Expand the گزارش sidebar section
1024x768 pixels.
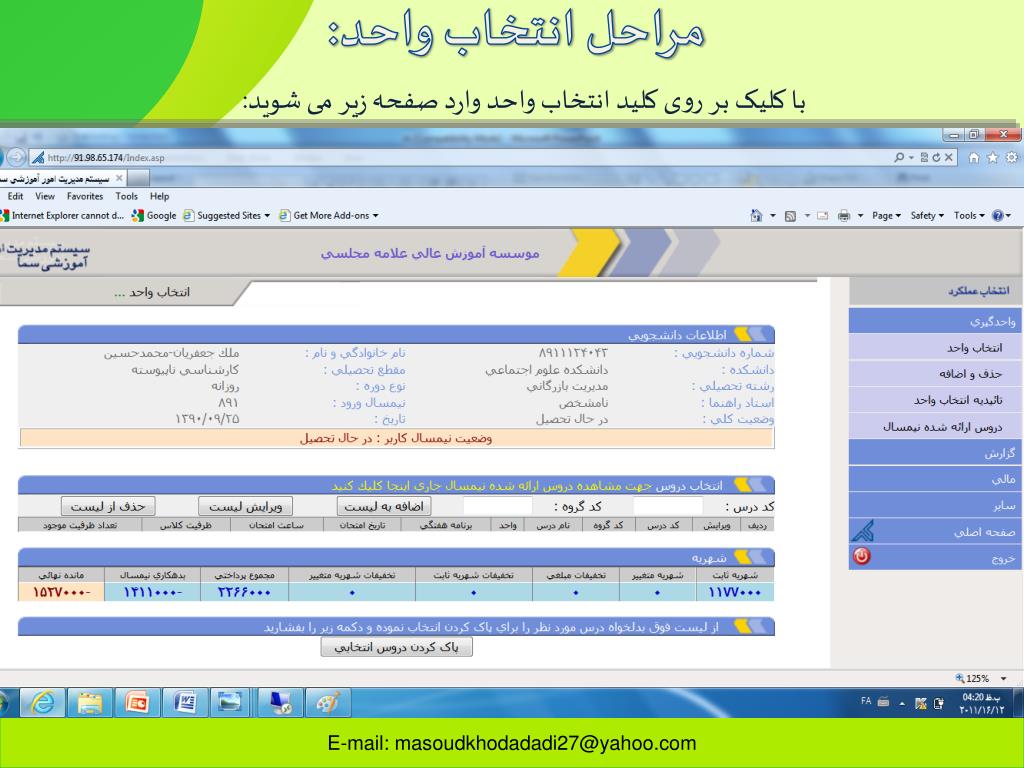tap(935, 453)
